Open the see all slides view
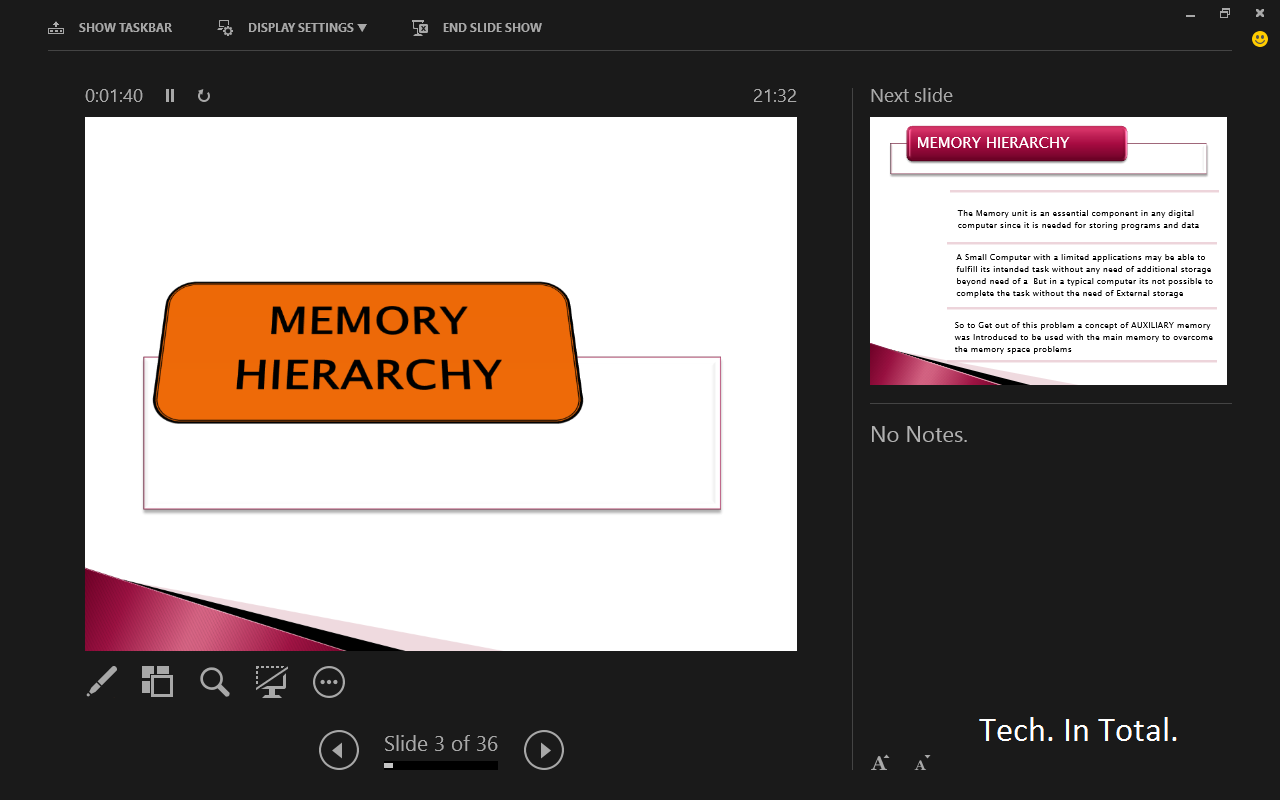The width and height of the screenshot is (1280, 800). [157, 682]
